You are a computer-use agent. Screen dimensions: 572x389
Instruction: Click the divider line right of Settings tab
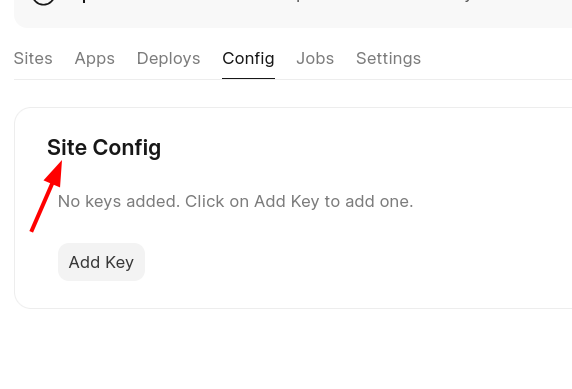496,79
